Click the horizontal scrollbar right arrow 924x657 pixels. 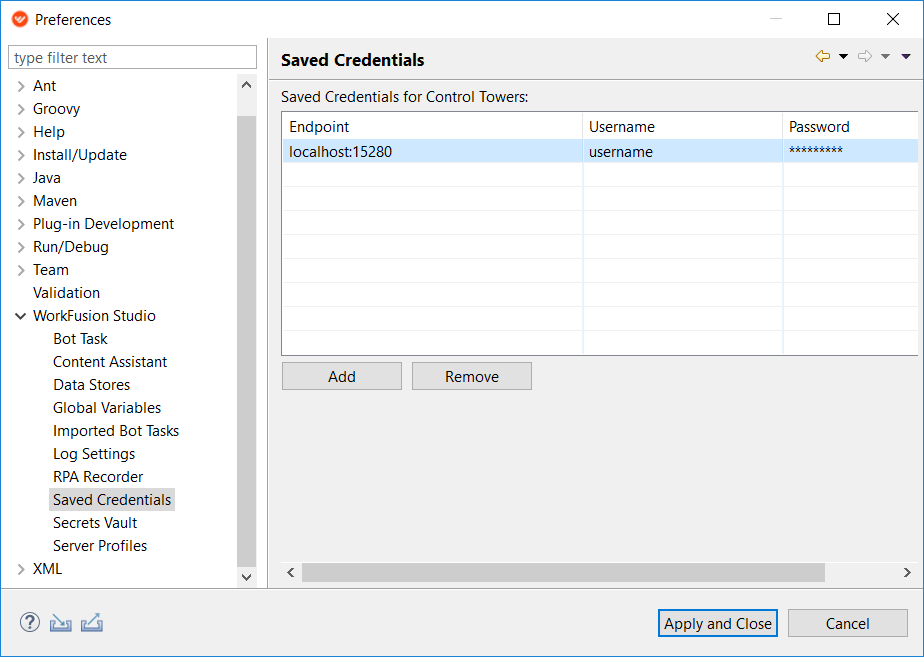pyautogui.click(x=907, y=572)
